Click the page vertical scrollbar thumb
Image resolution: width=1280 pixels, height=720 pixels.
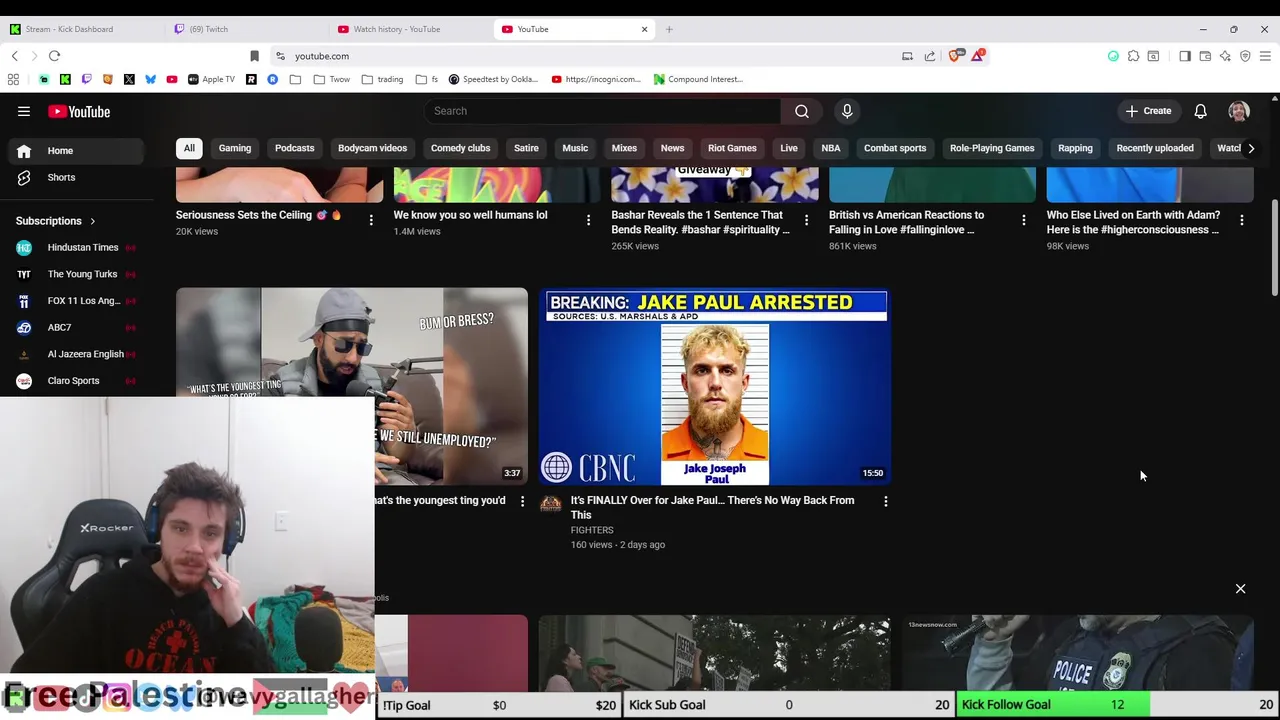click(1274, 248)
